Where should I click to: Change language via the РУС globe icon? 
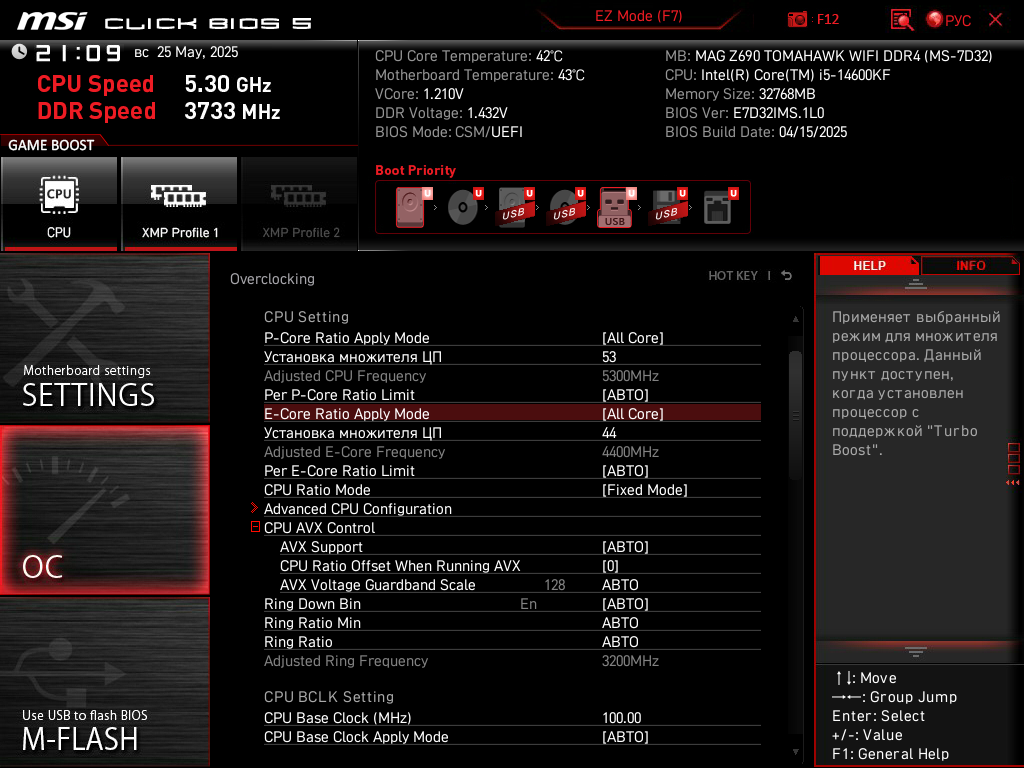(x=948, y=20)
